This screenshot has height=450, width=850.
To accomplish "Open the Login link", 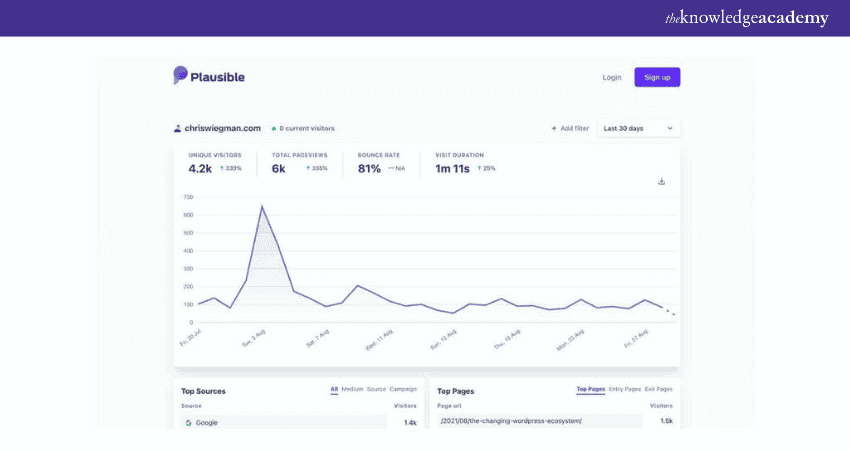I will click(x=611, y=77).
